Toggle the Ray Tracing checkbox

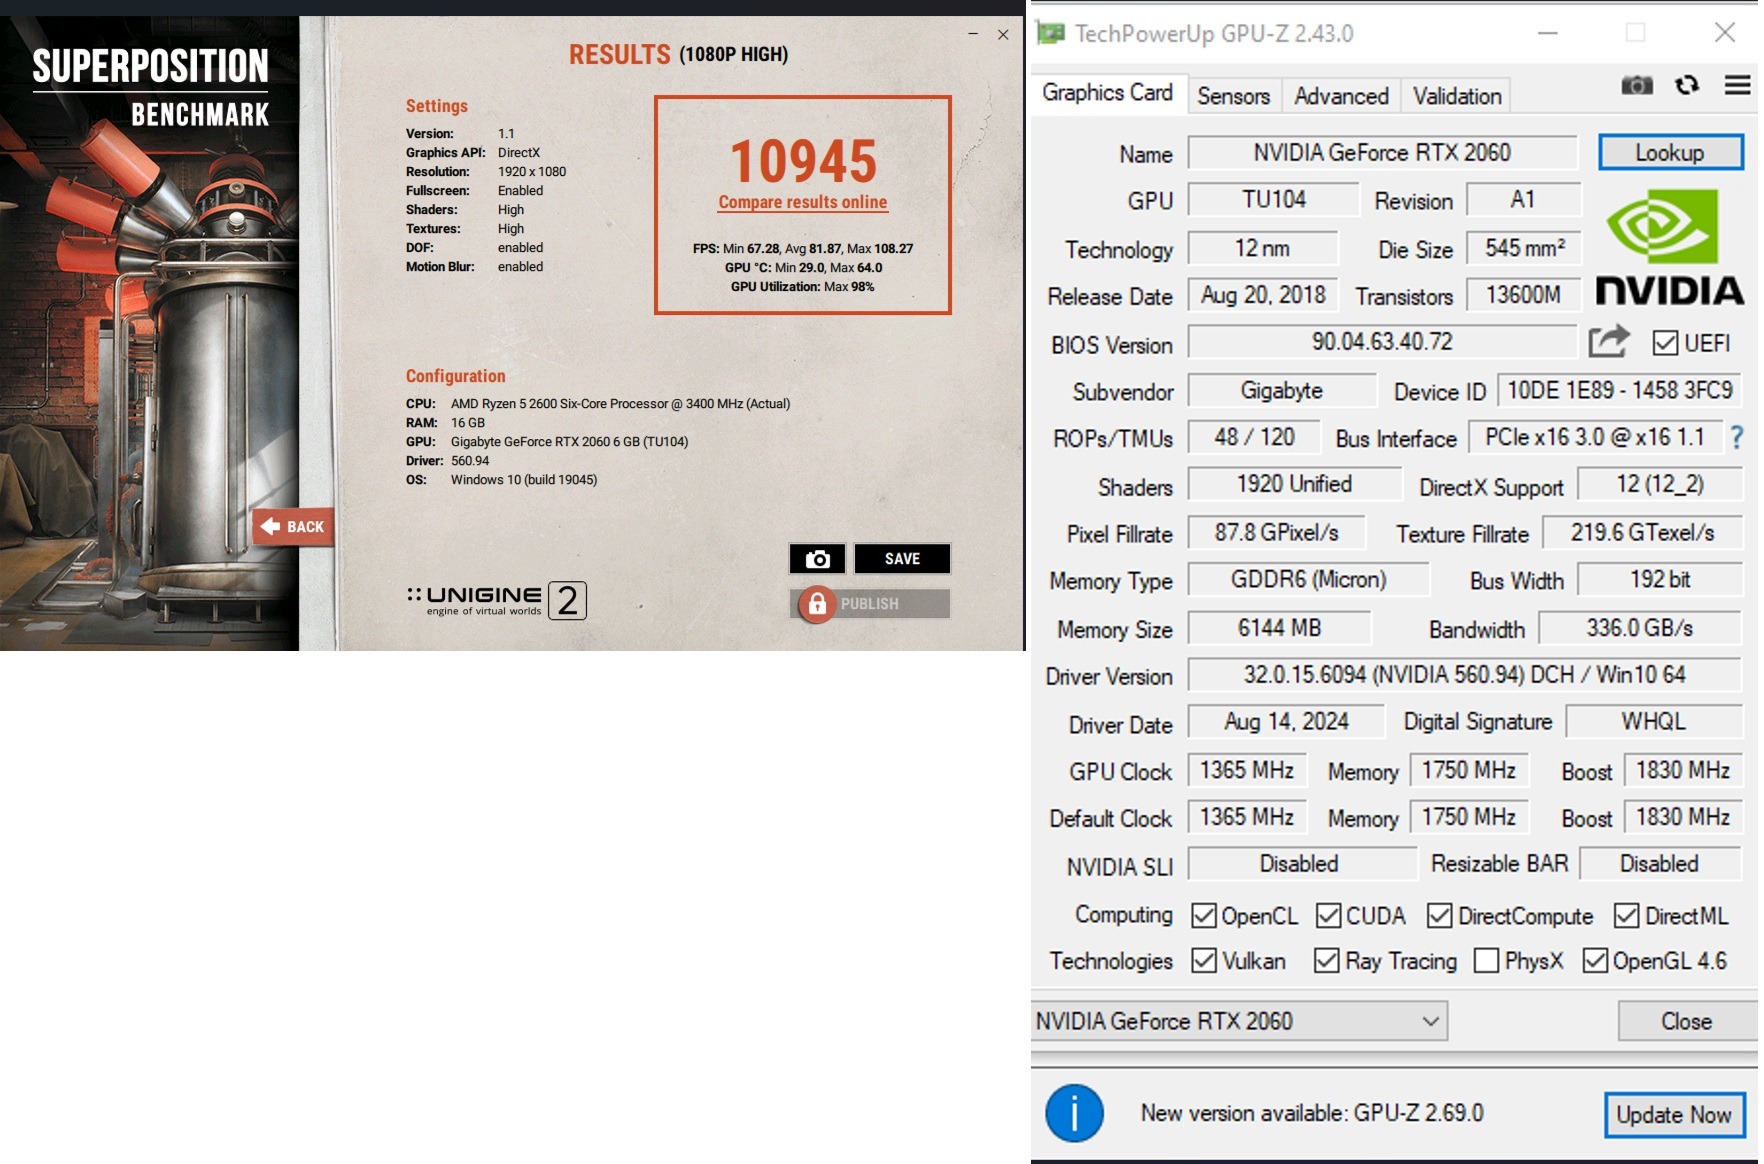point(1327,961)
